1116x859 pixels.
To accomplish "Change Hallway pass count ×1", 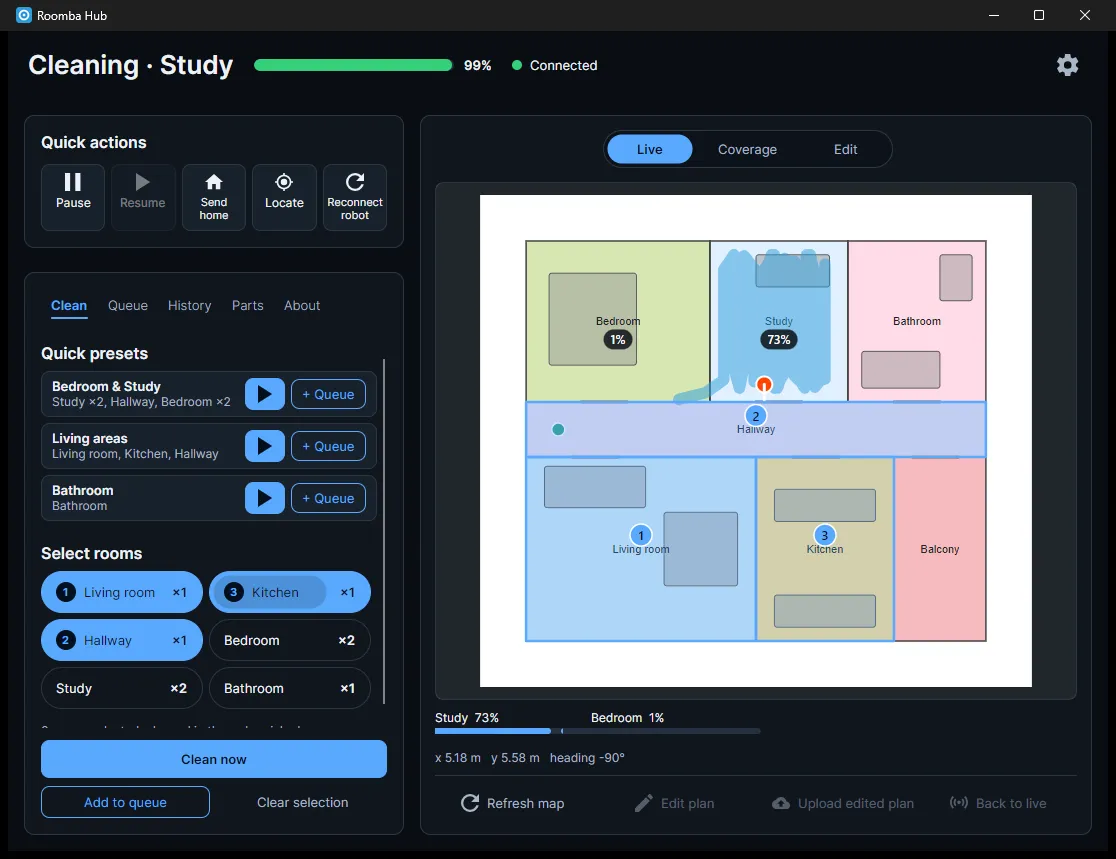I will pos(179,641).
